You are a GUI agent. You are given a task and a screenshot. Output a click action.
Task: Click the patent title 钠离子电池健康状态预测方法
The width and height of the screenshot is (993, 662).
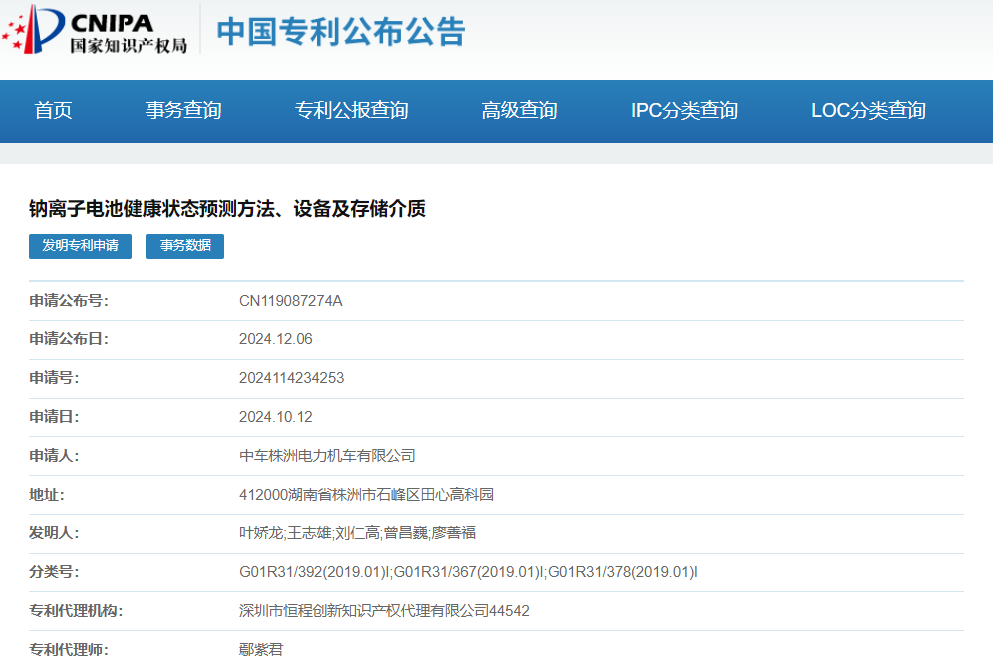point(227,209)
